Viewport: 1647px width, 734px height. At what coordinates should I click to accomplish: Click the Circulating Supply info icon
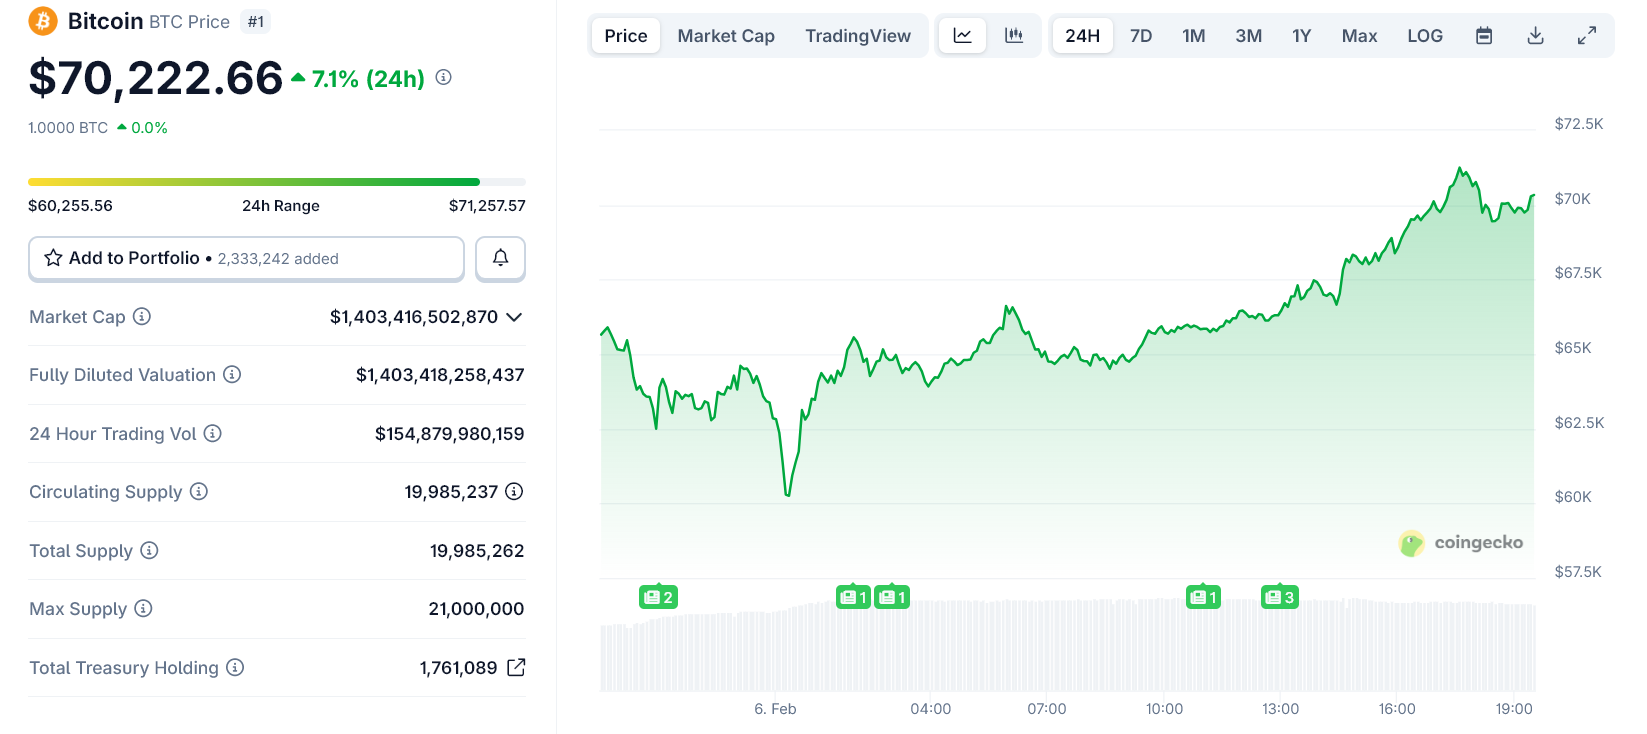[x=199, y=492]
